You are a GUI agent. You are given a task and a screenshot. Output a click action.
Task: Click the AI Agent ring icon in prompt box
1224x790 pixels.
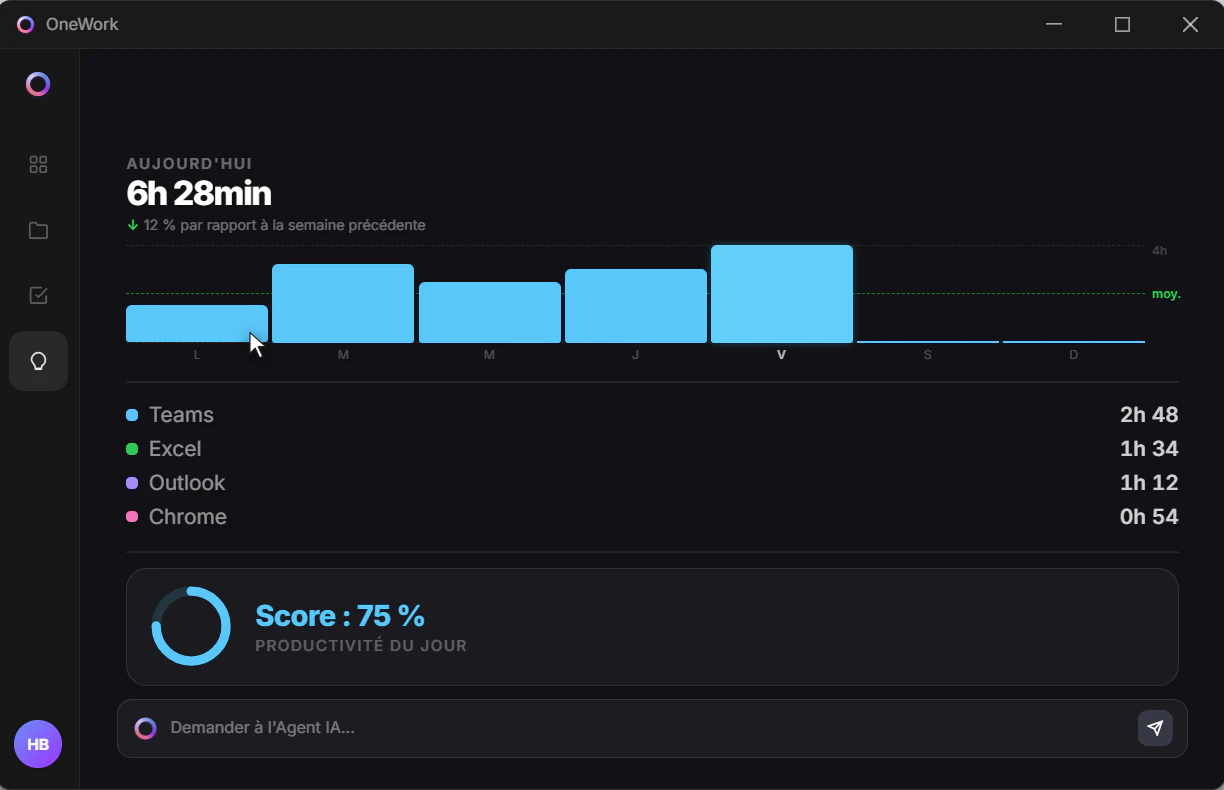146,728
